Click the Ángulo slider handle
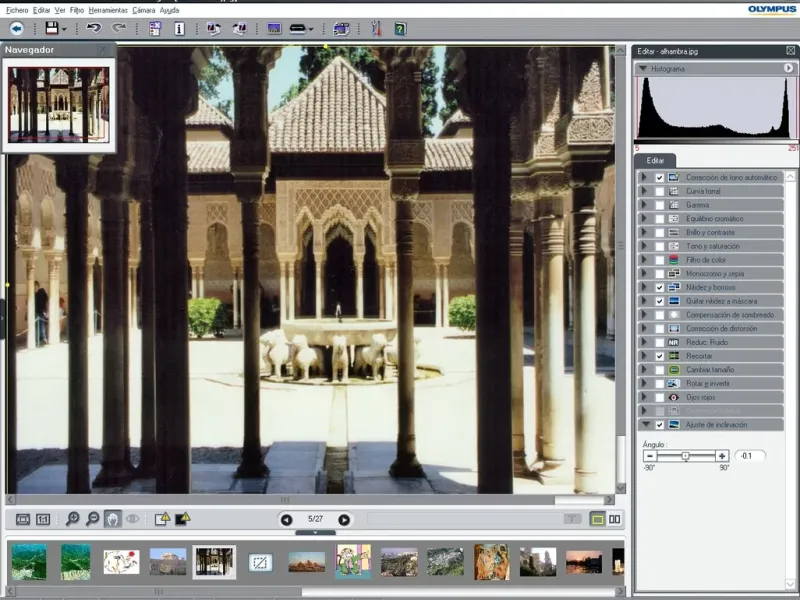 click(685, 456)
